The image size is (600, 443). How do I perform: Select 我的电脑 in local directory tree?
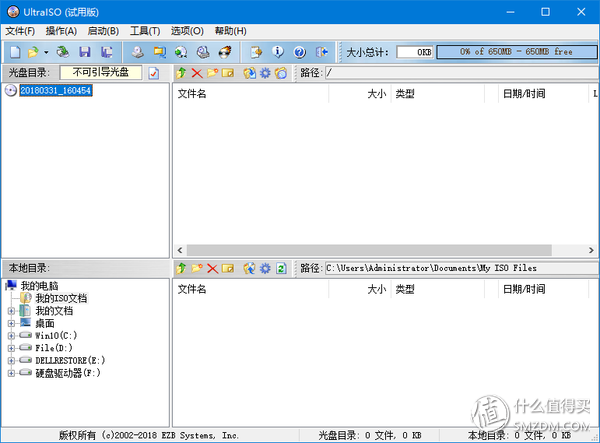(x=39, y=286)
